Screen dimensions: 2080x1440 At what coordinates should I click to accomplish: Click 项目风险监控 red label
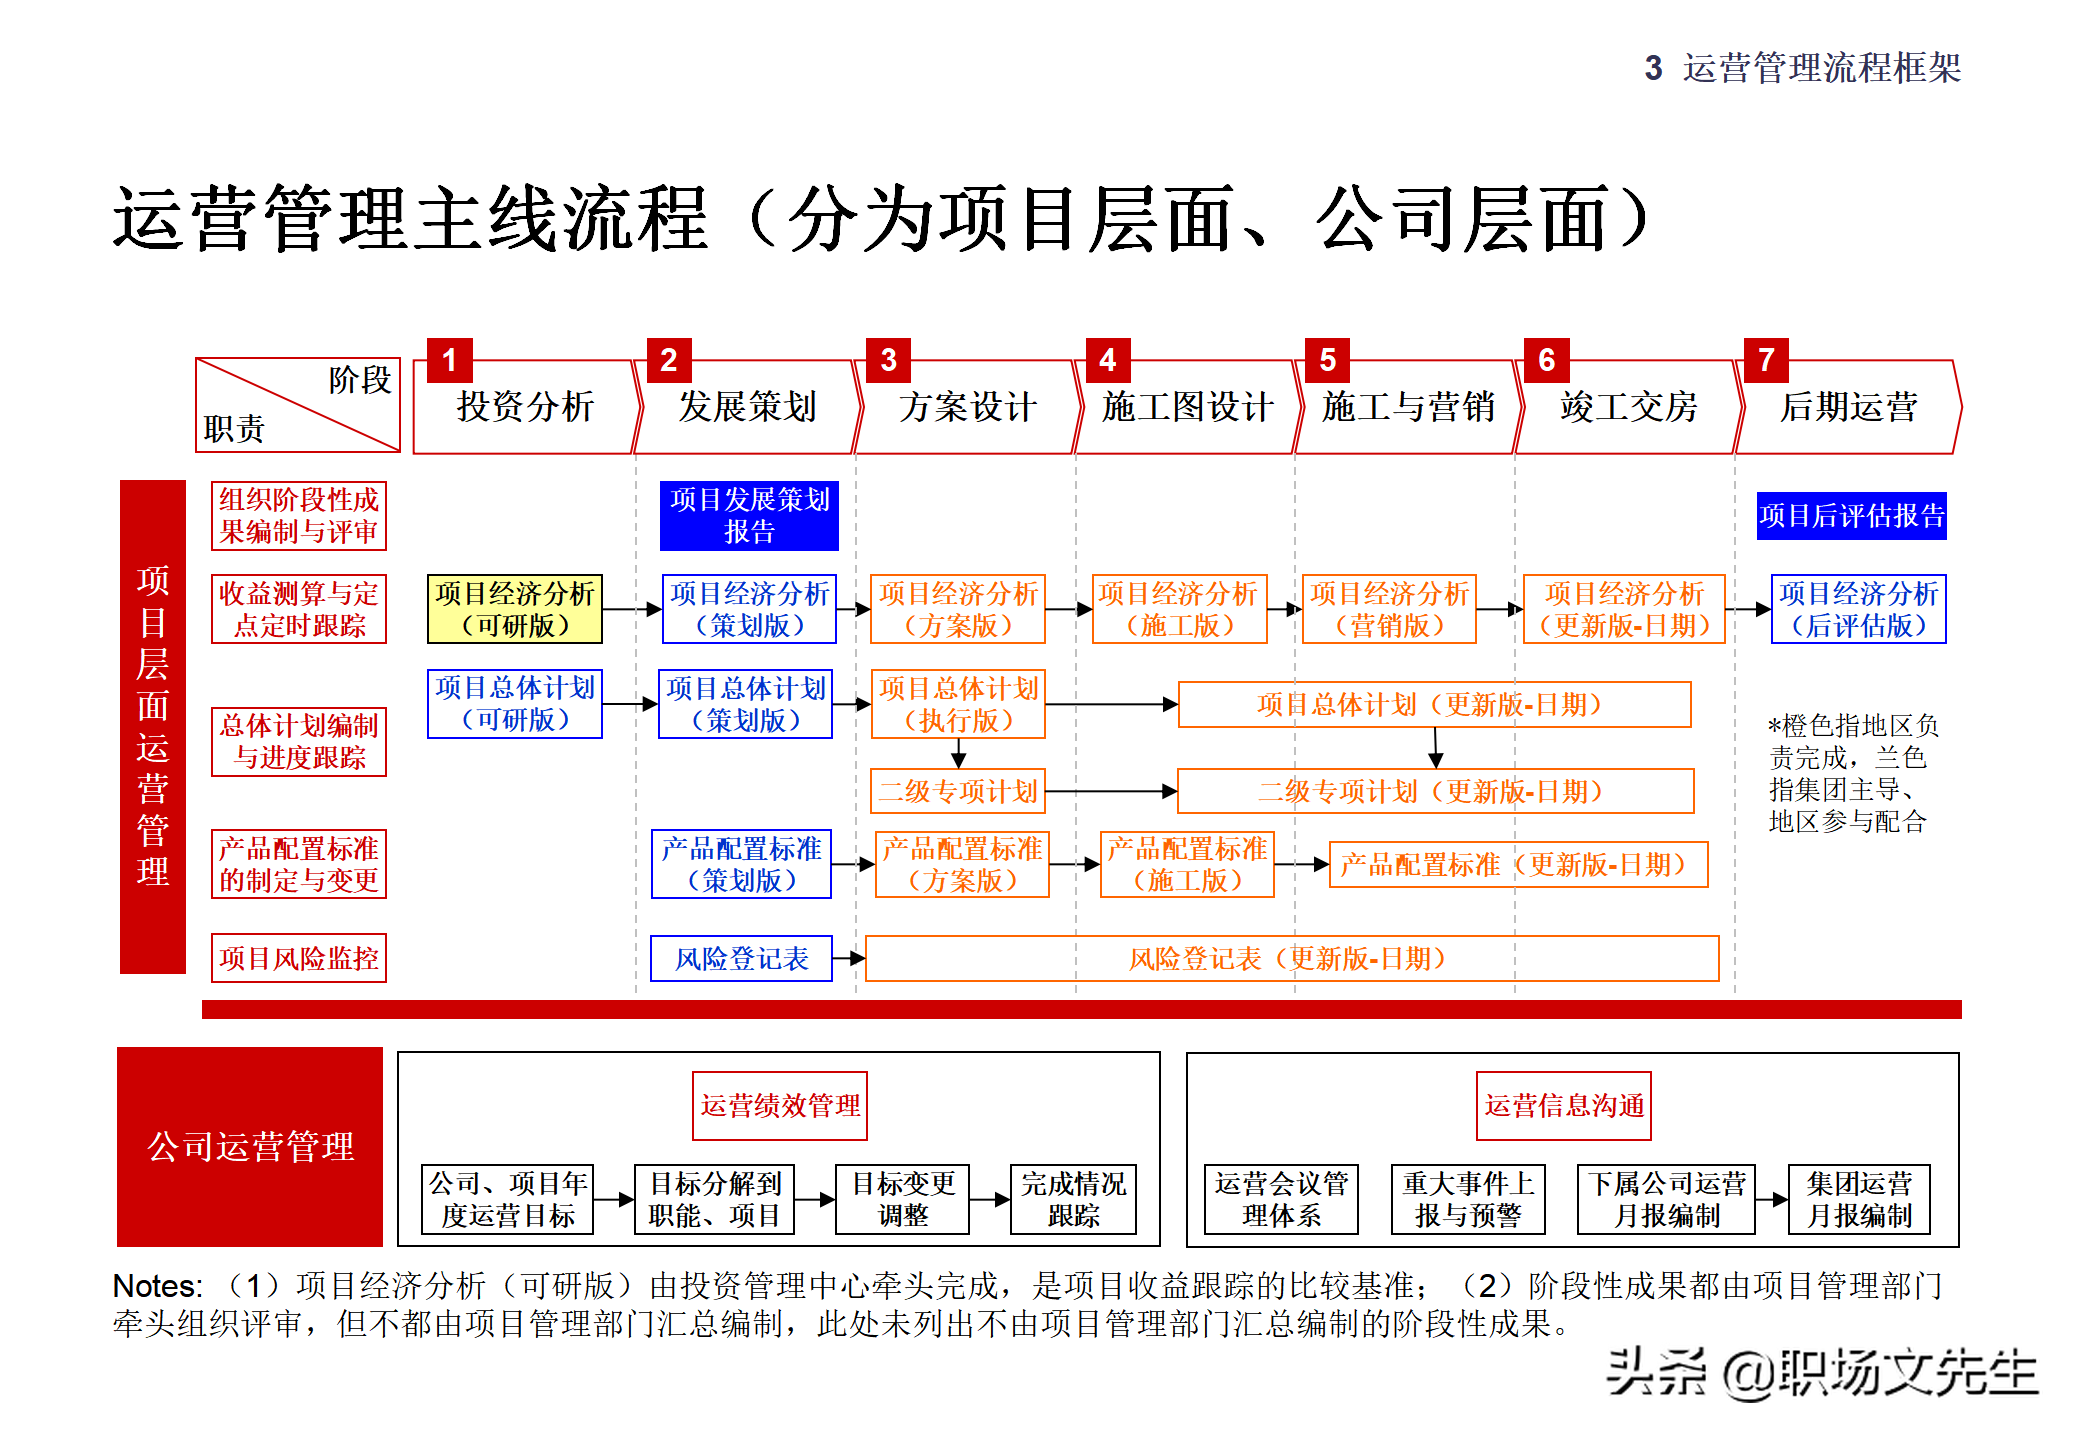298,957
